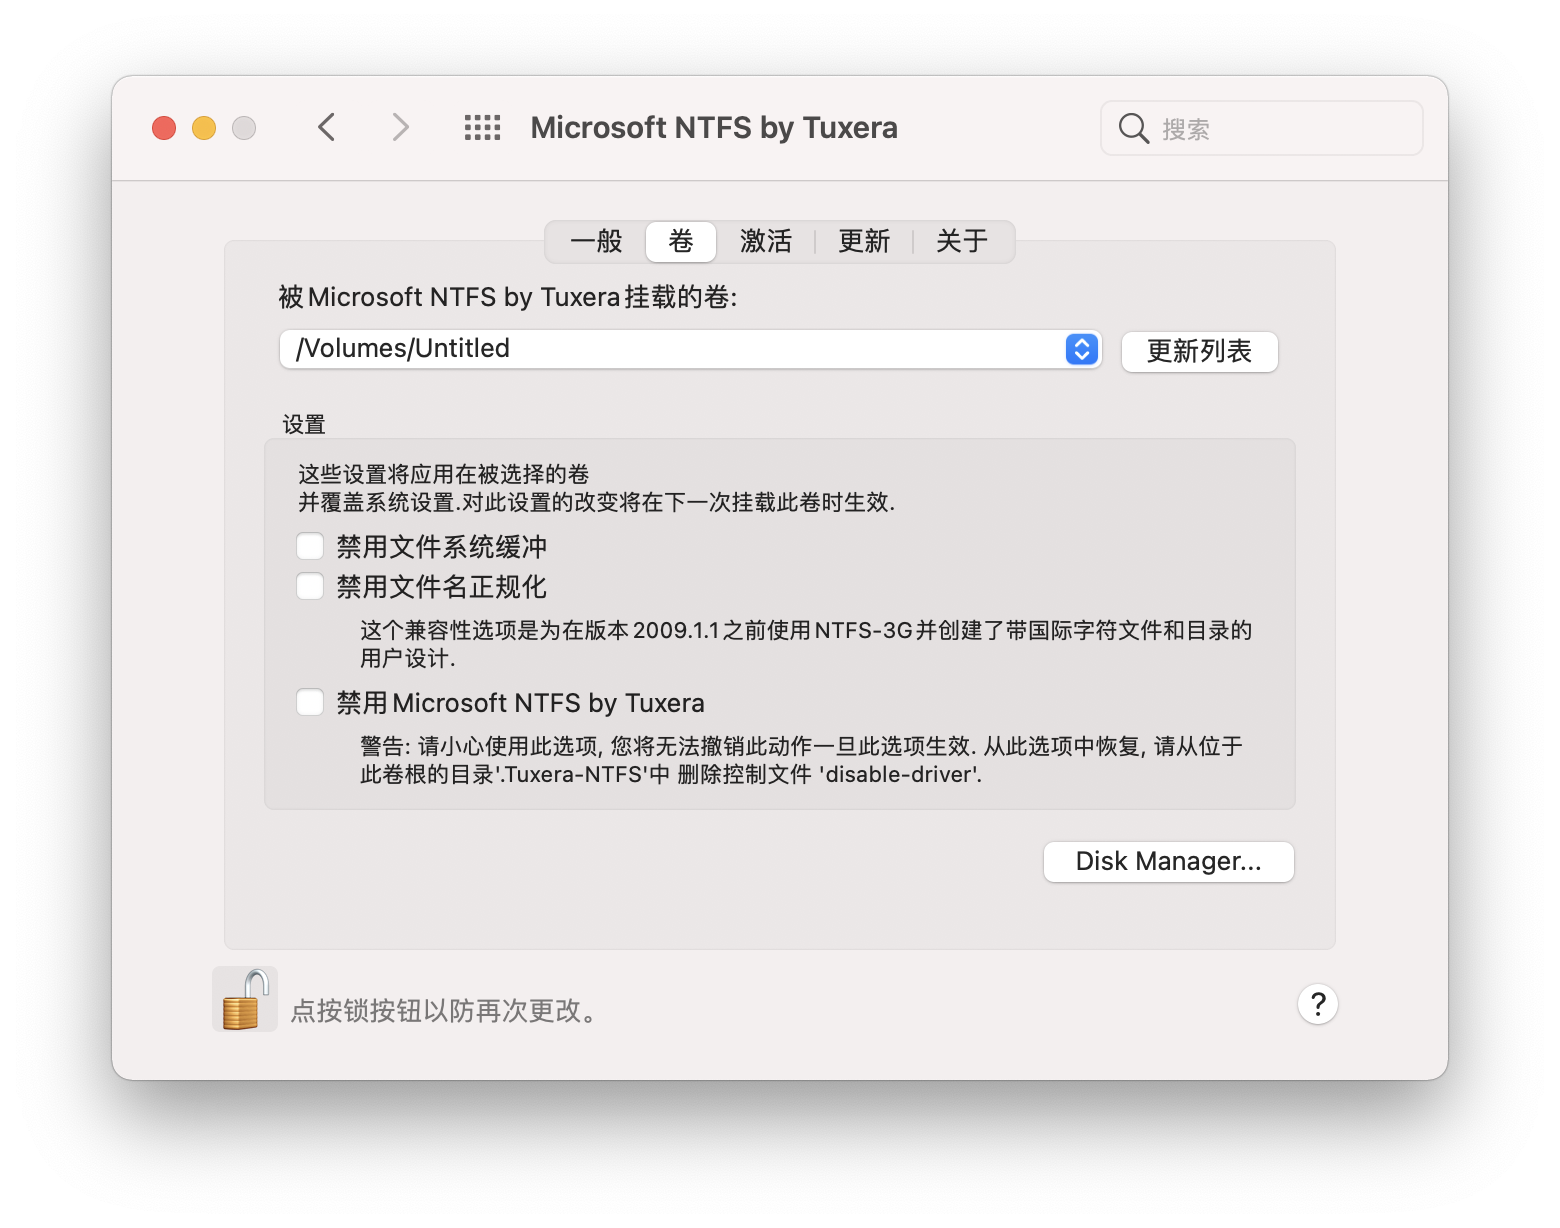Open the 更新 tab

coord(864,241)
